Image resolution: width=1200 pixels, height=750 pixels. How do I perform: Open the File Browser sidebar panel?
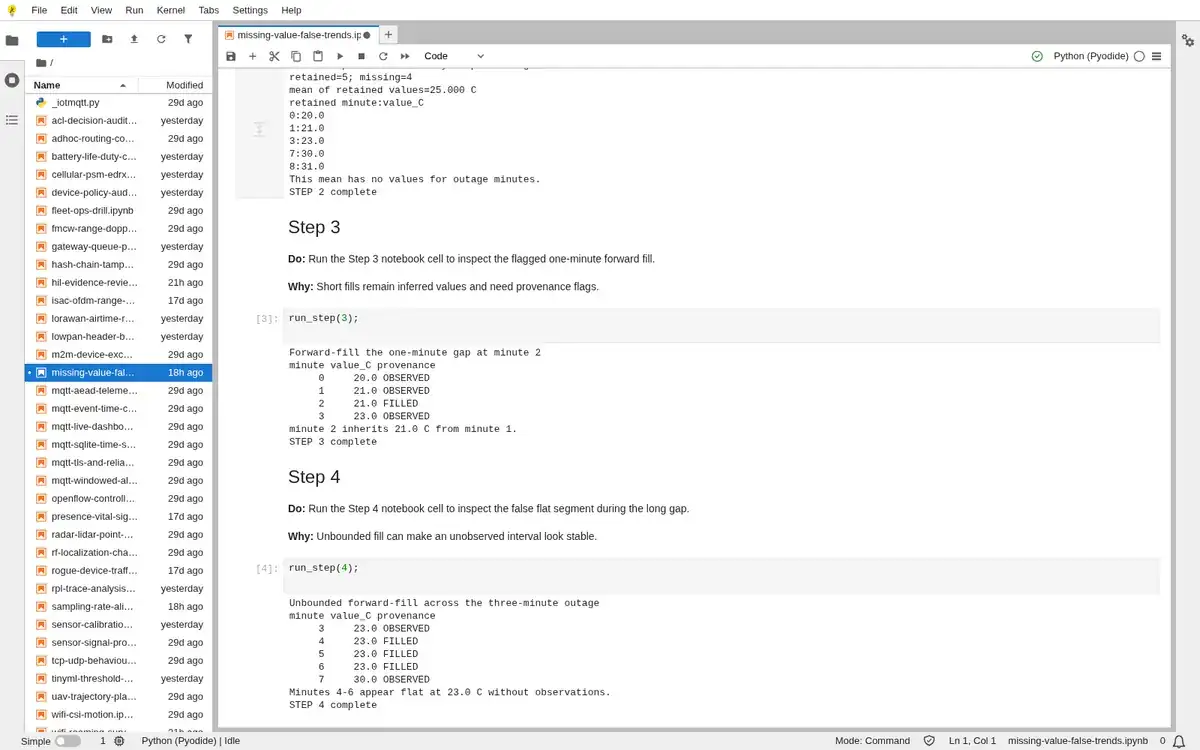point(12,41)
